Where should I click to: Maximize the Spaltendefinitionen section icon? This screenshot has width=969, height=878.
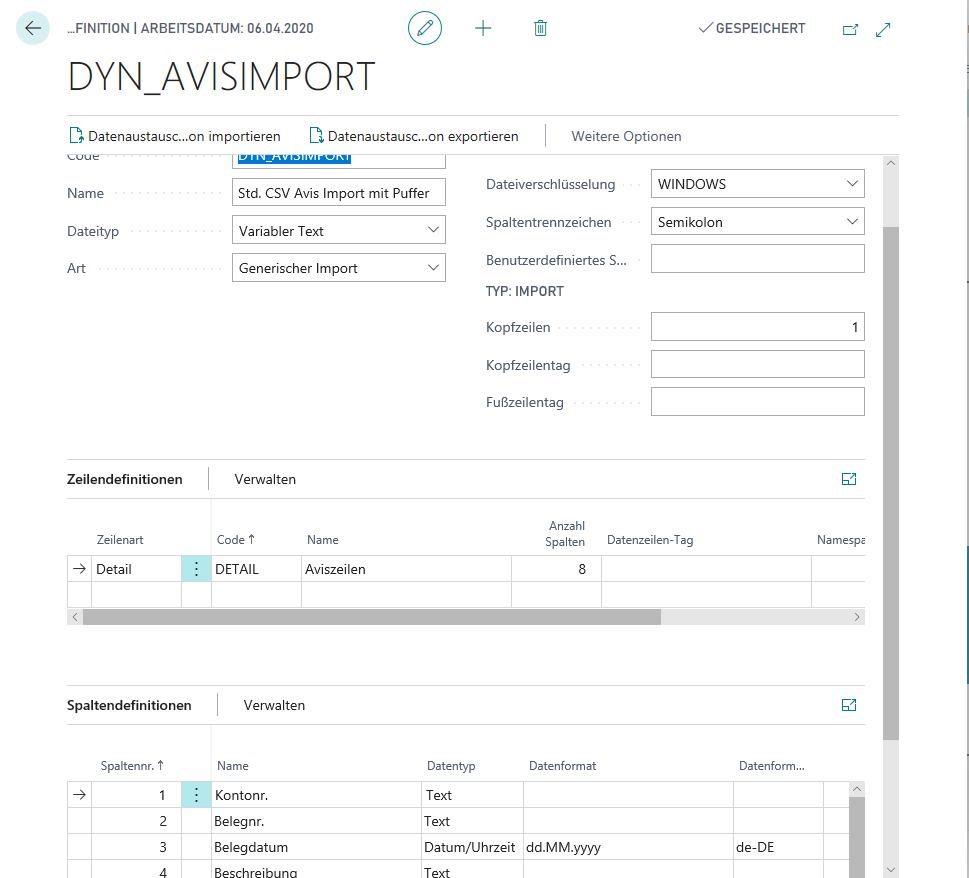coord(849,705)
